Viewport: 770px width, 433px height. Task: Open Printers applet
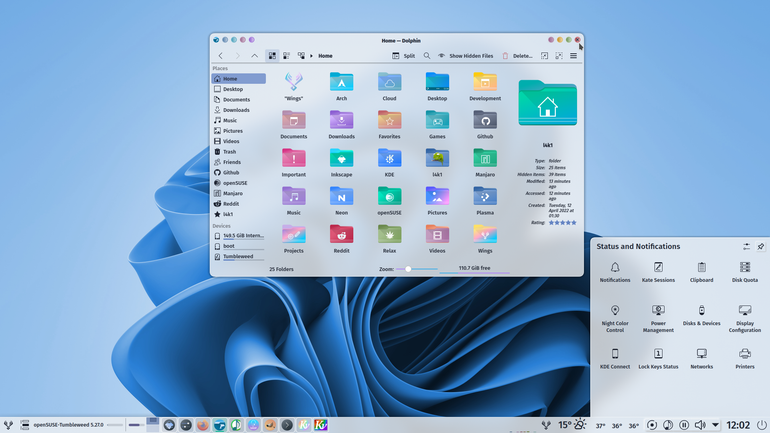point(745,358)
